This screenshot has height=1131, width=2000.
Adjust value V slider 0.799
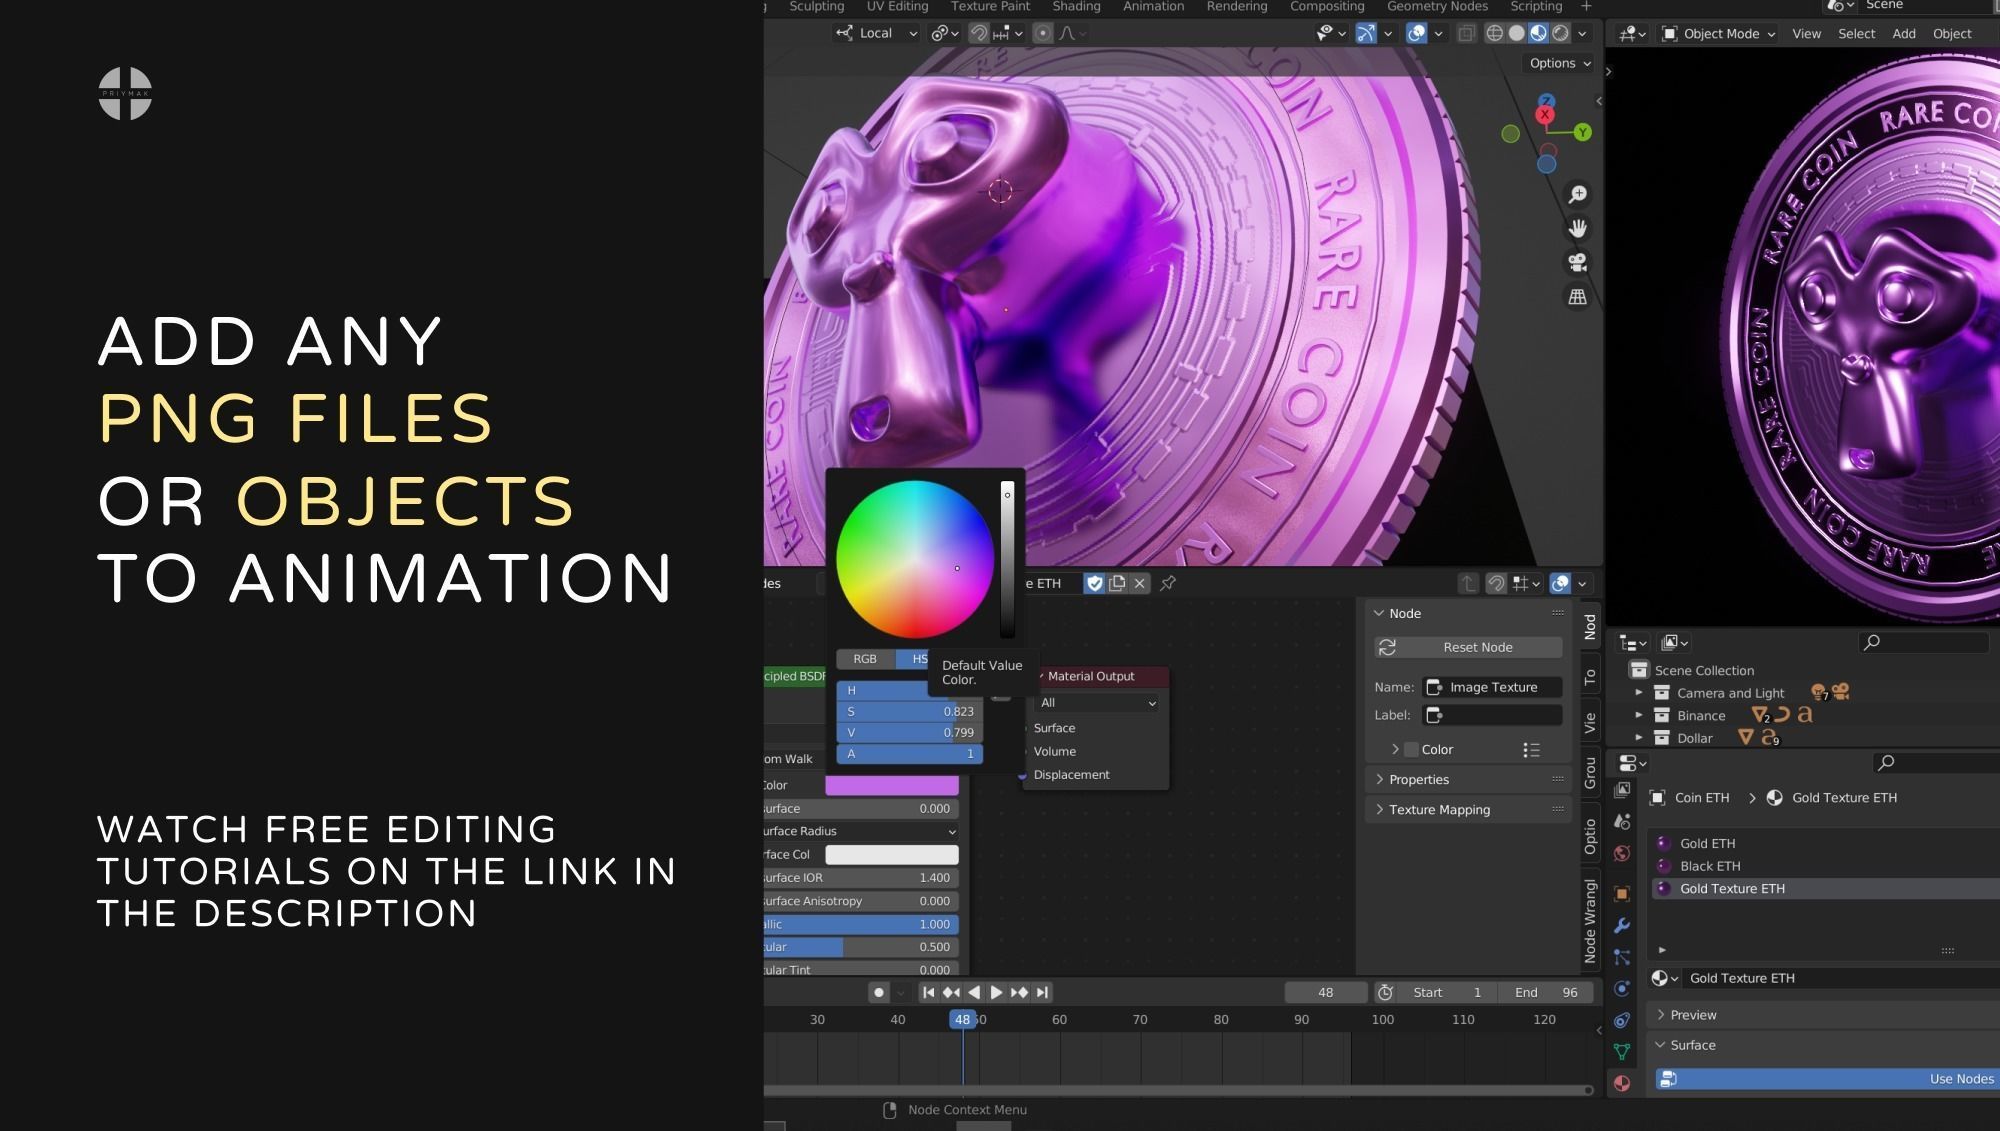[909, 732]
